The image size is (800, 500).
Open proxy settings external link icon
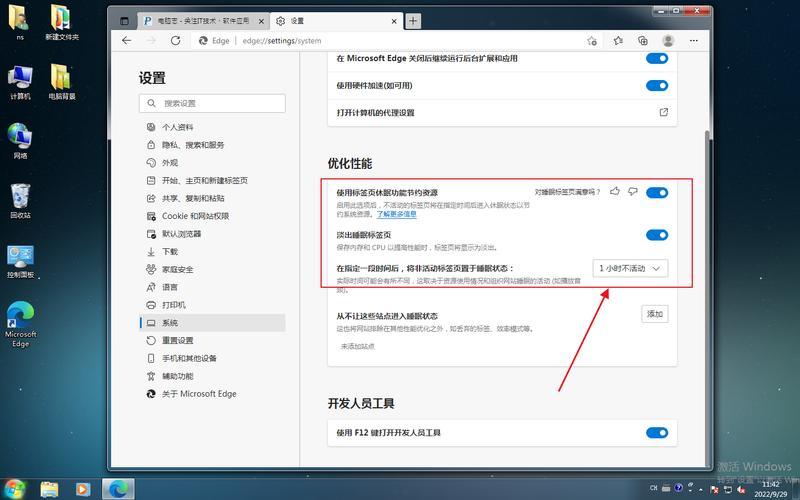[x=663, y=113]
